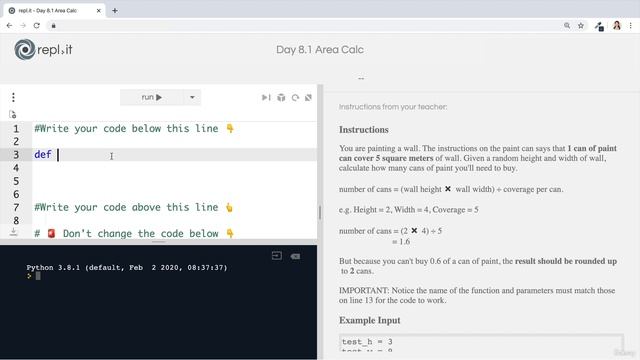
Task: Run the code with the run button
Action: tap(151, 97)
